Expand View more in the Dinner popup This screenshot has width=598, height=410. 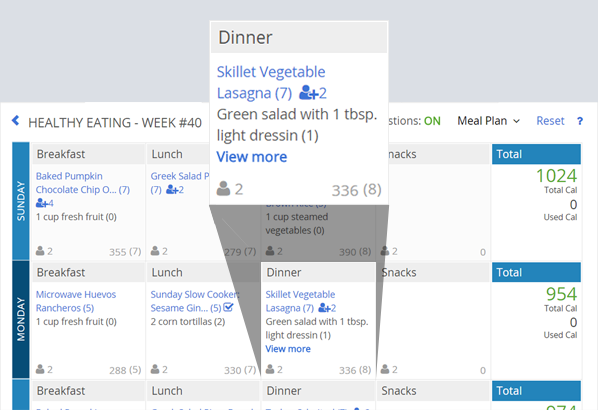252,157
